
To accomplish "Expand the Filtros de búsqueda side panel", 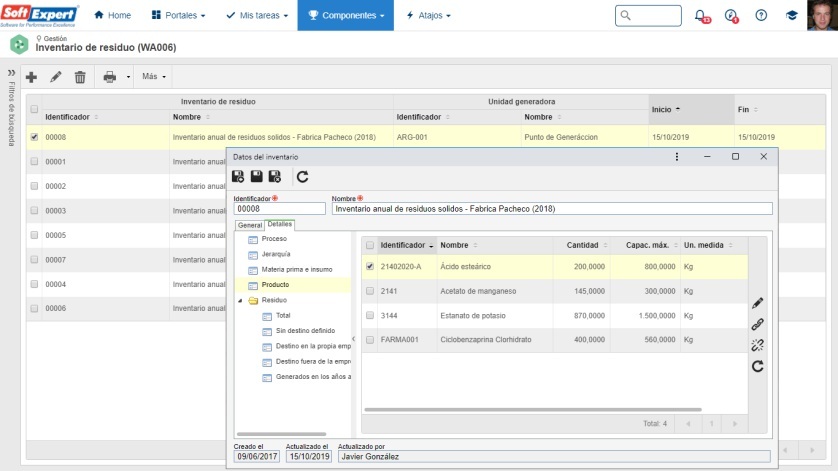I will pyautogui.click(x=11, y=73).
